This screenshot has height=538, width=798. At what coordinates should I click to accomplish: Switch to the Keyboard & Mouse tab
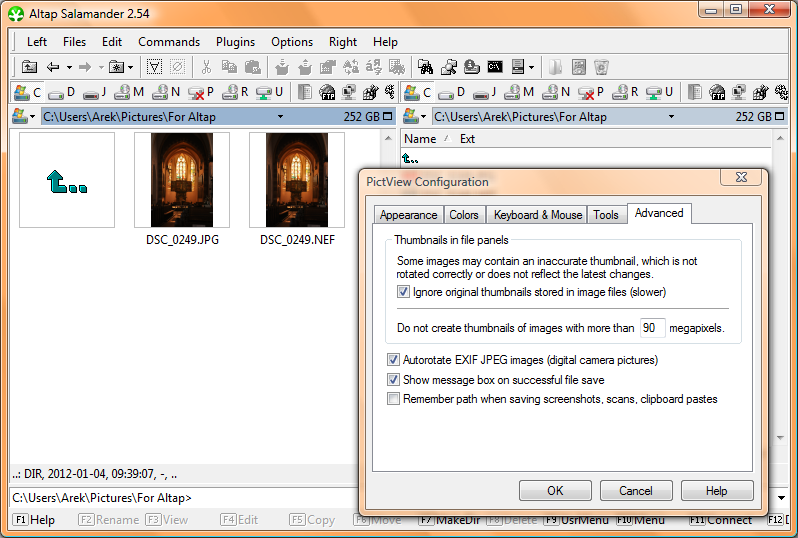[537, 215]
